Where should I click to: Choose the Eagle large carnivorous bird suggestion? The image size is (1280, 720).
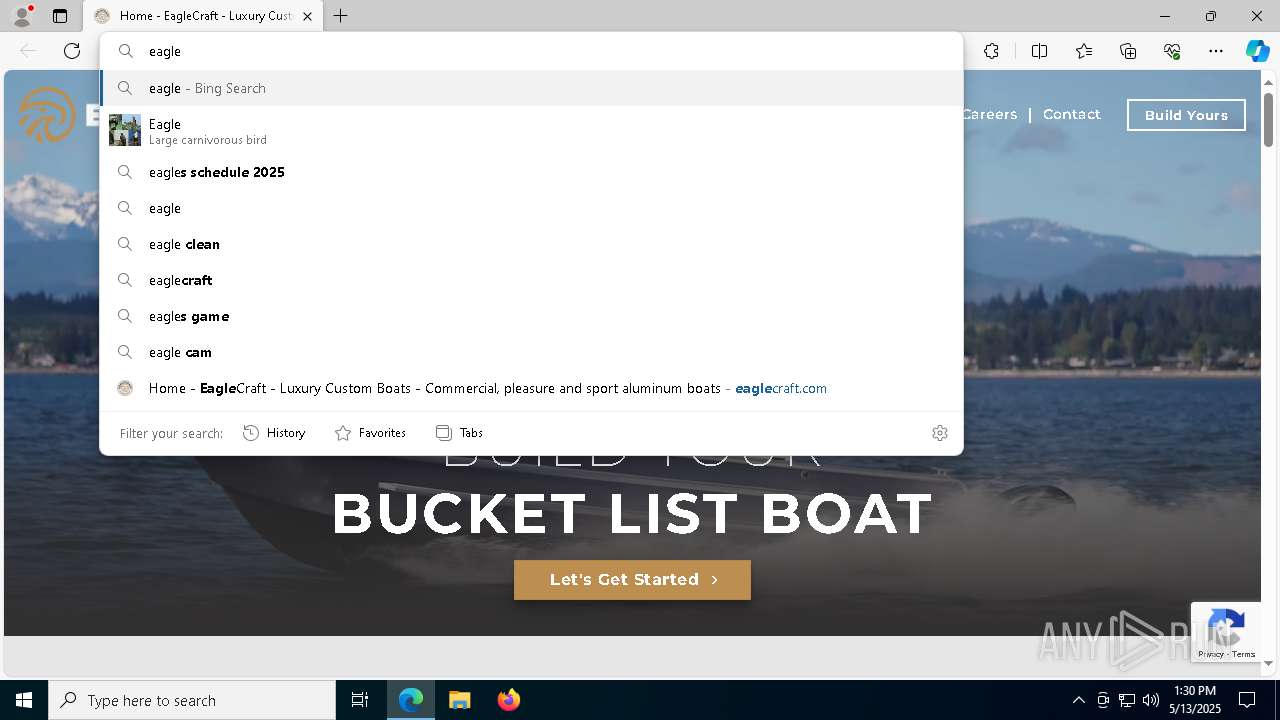[532, 130]
